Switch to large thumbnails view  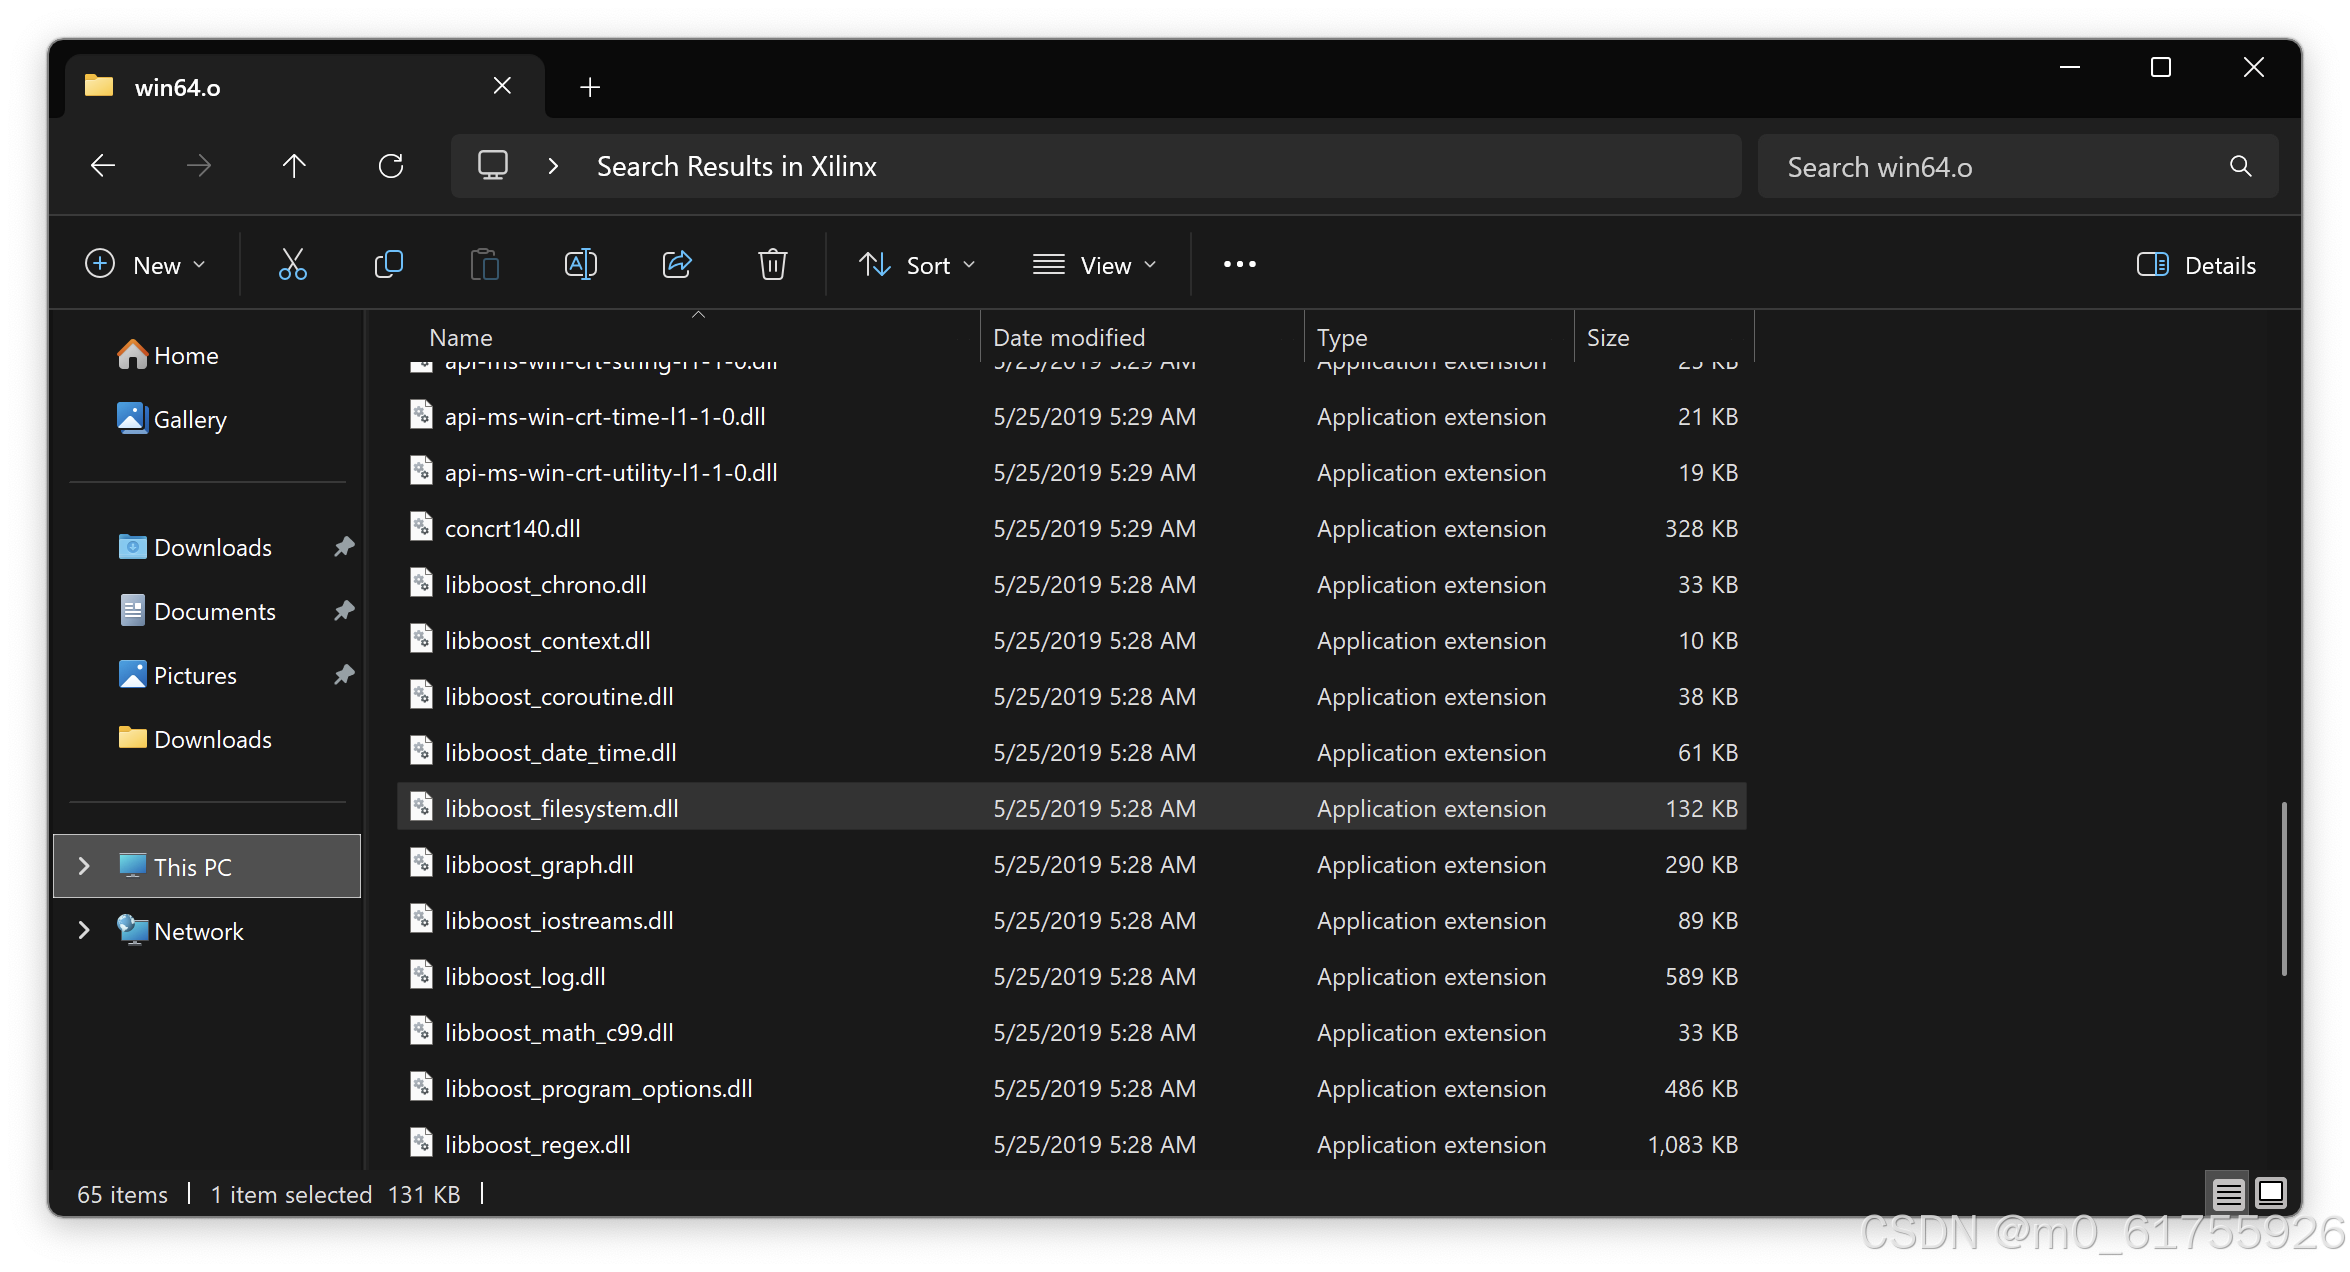(x=2271, y=1193)
